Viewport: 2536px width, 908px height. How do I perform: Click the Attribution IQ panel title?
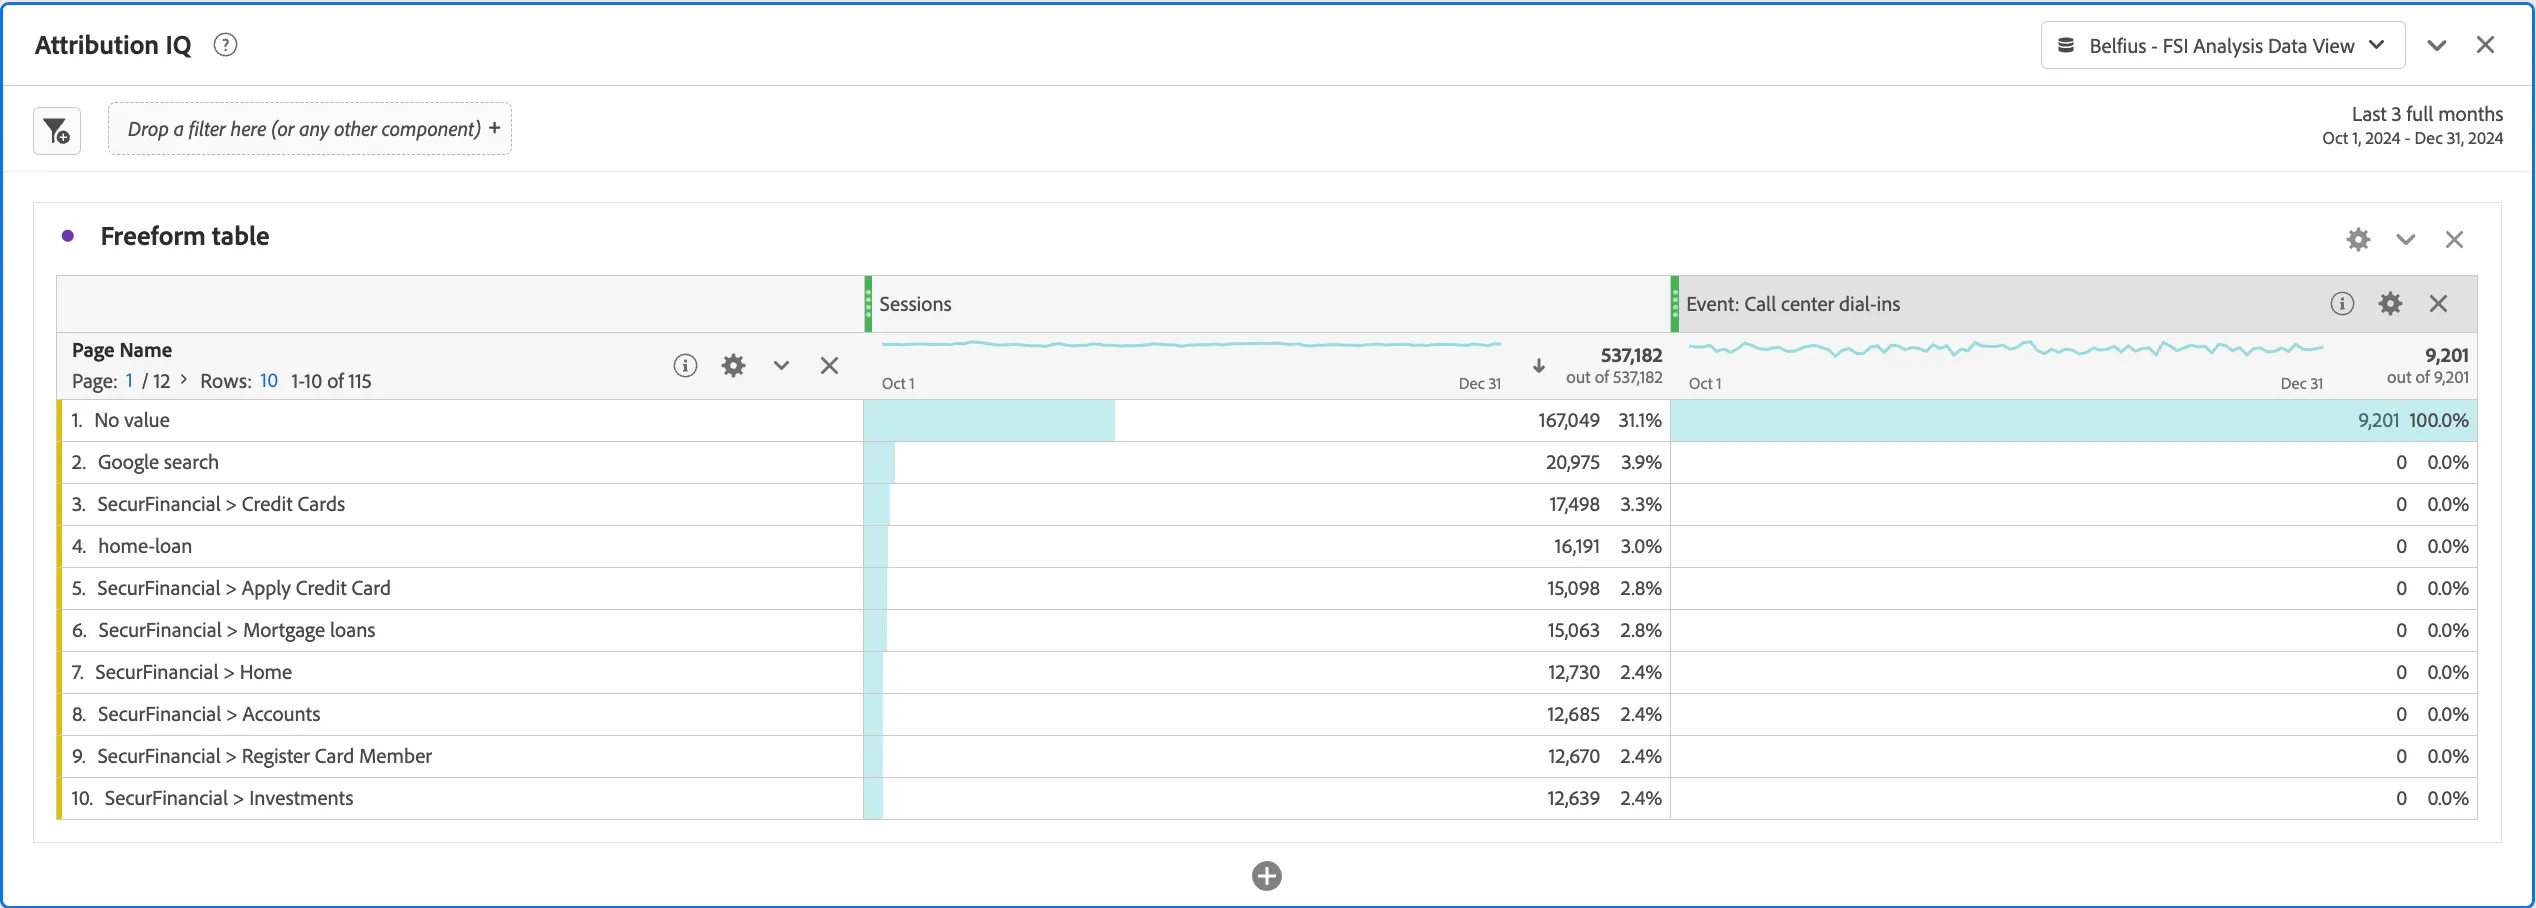[x=113, y=45]
